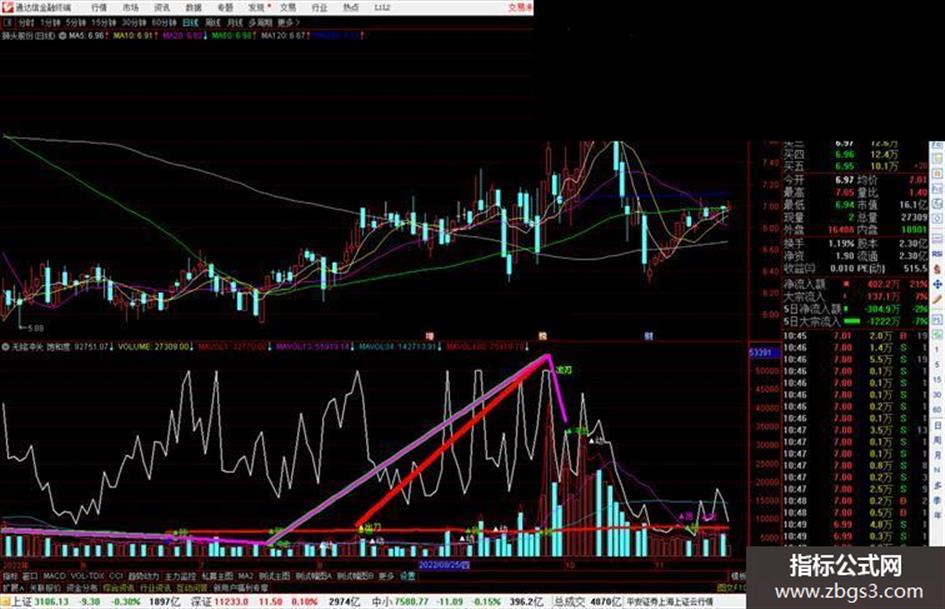
Task: Switch to 30分钟 chart period
Action: tap(134, 22)
